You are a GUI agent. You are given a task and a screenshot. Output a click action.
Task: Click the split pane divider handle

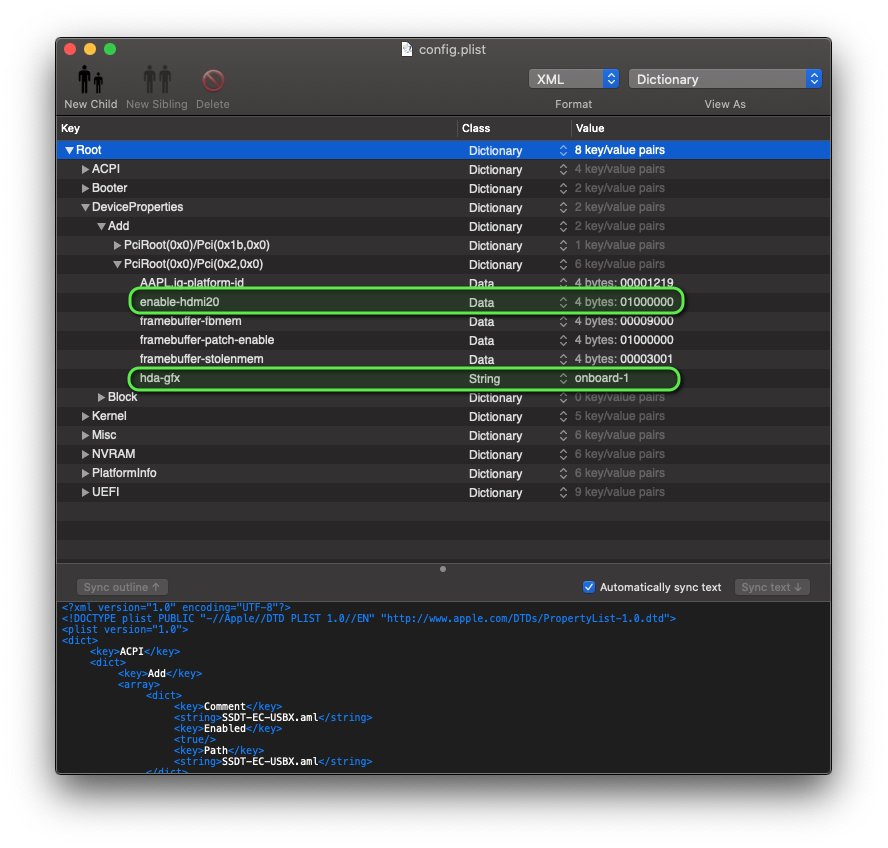tap(443, 569)
